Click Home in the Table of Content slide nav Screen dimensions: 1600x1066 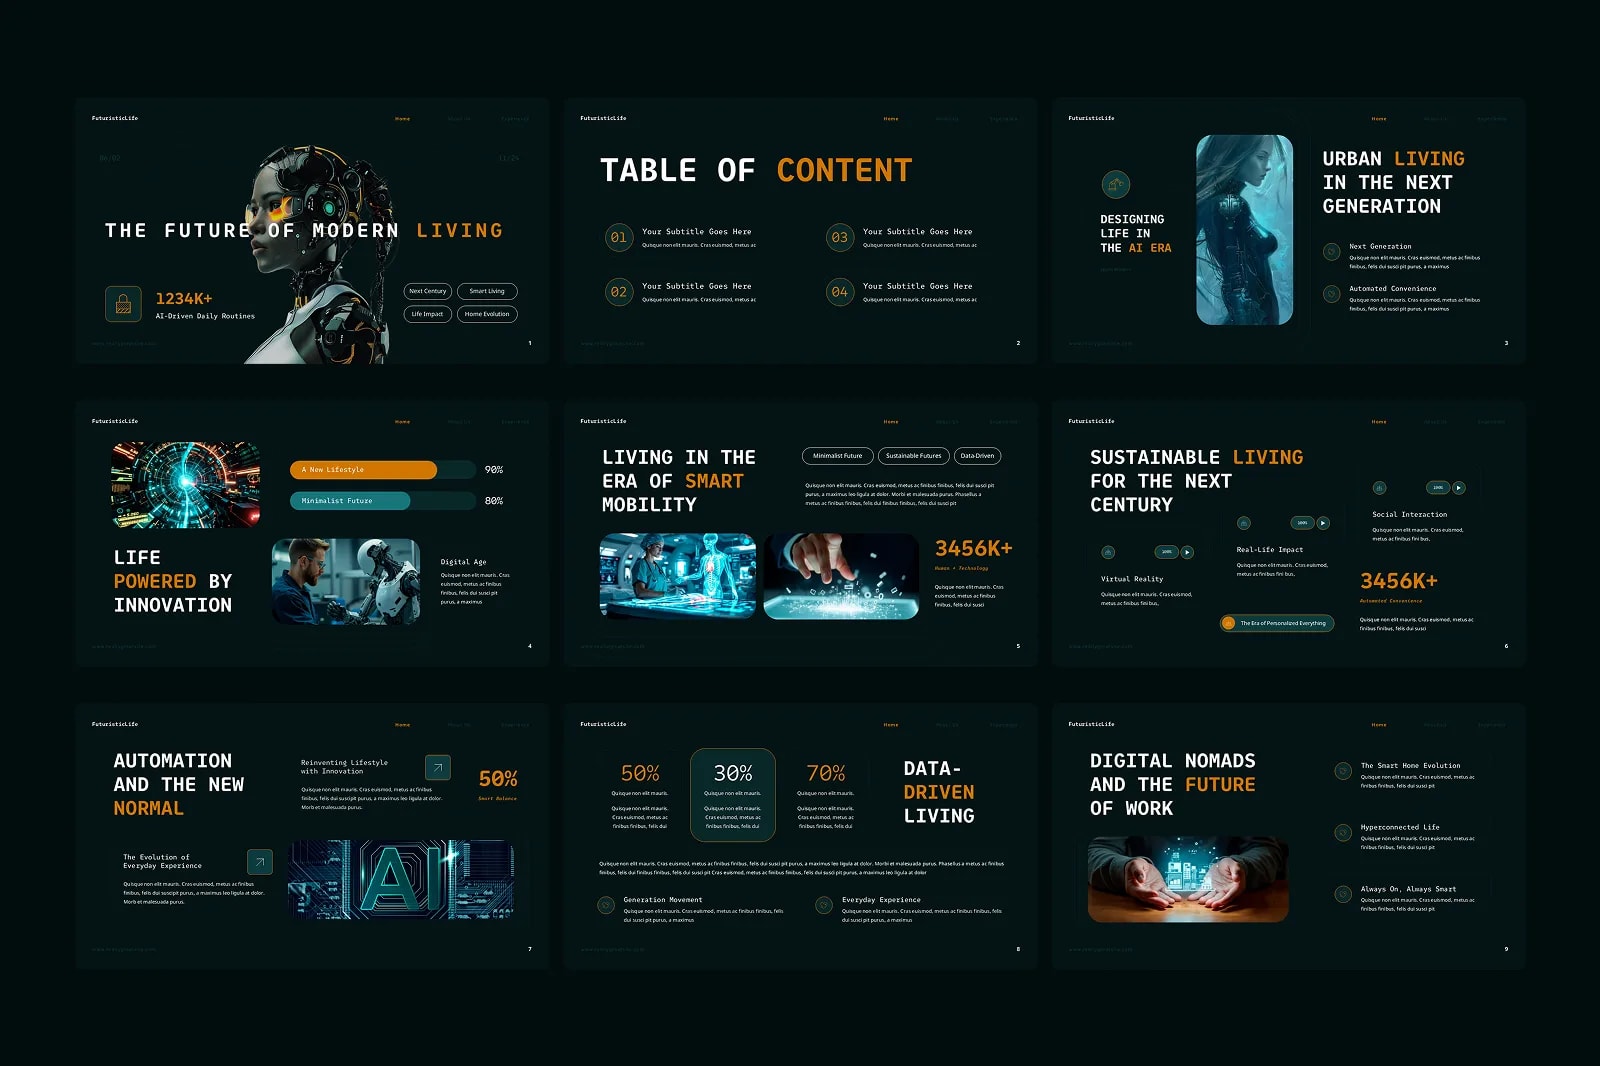click(891, 119)
